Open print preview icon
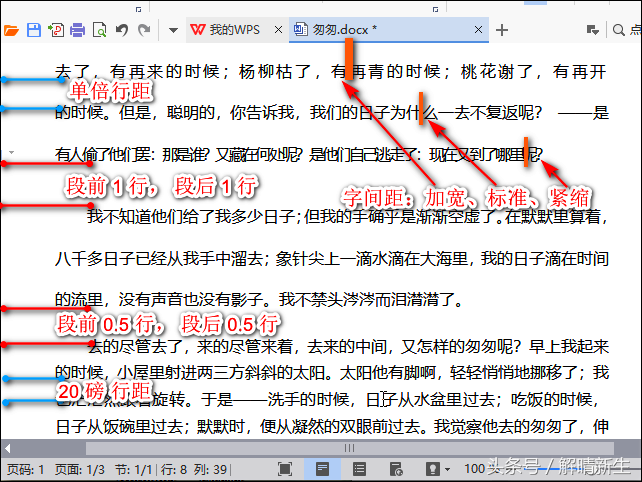This screenshot has height=482, width=642. pos(99,30)
